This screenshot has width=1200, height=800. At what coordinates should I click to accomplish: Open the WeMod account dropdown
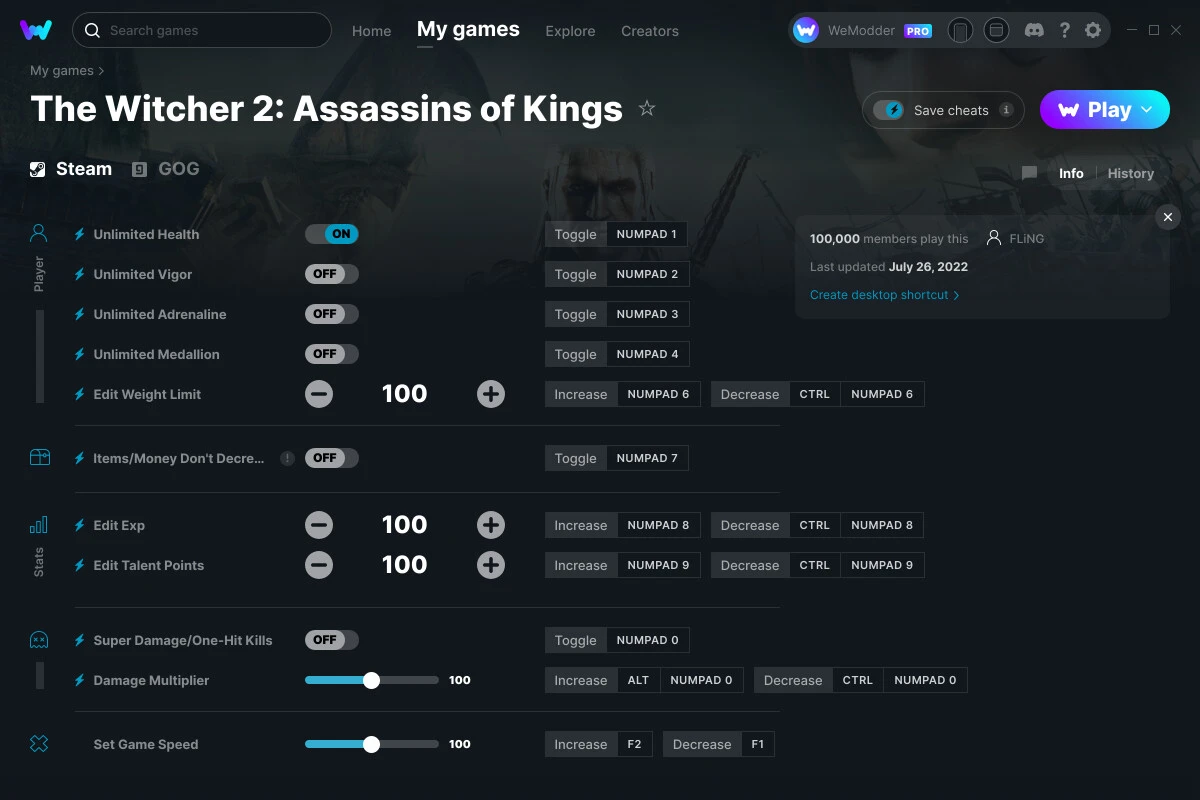pyautogui.click(x=862, y=30)
